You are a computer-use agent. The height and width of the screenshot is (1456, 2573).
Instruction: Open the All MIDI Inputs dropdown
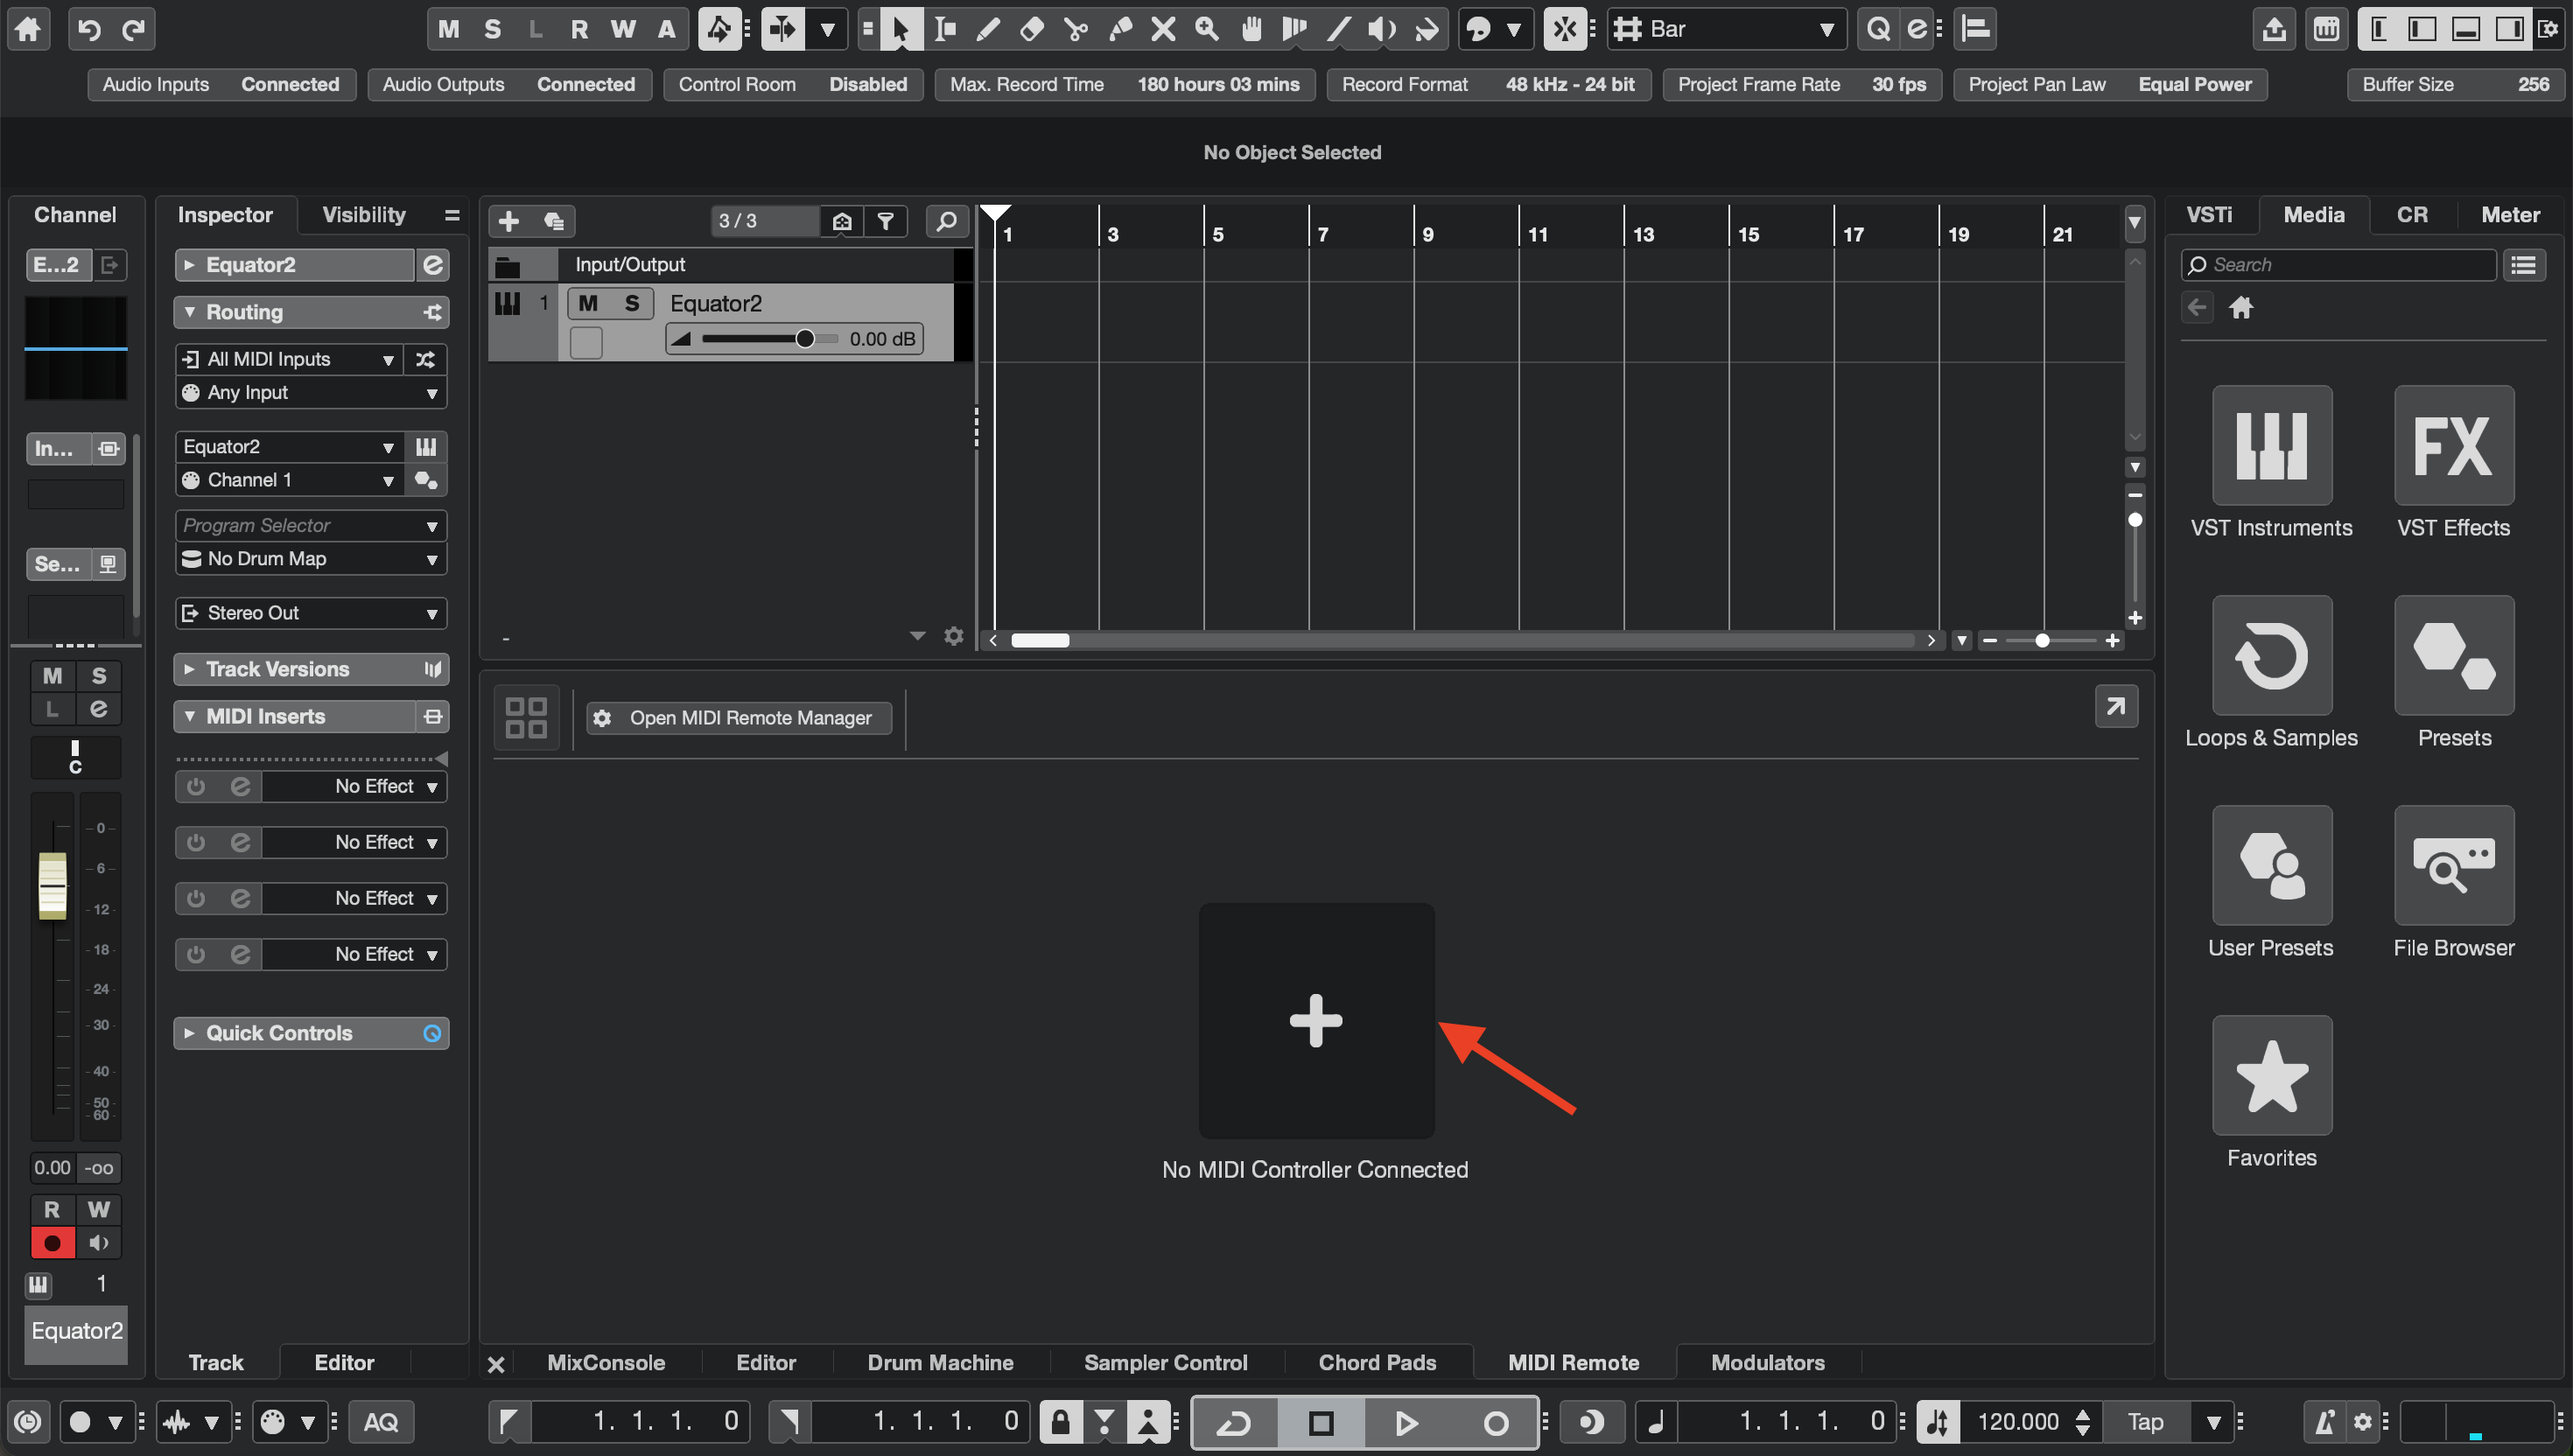[290, 359]
